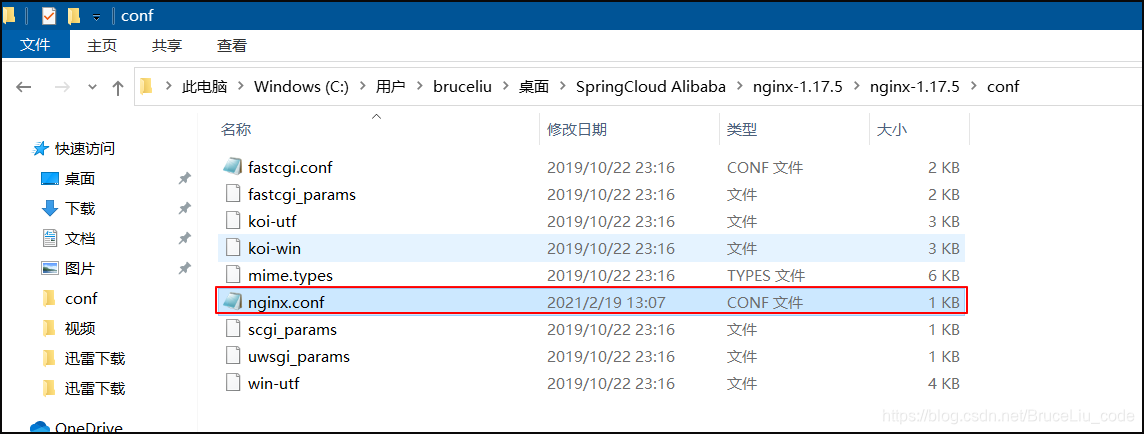
Task: Select the fastcgi.conf file icon
Action: click(232, 166)
